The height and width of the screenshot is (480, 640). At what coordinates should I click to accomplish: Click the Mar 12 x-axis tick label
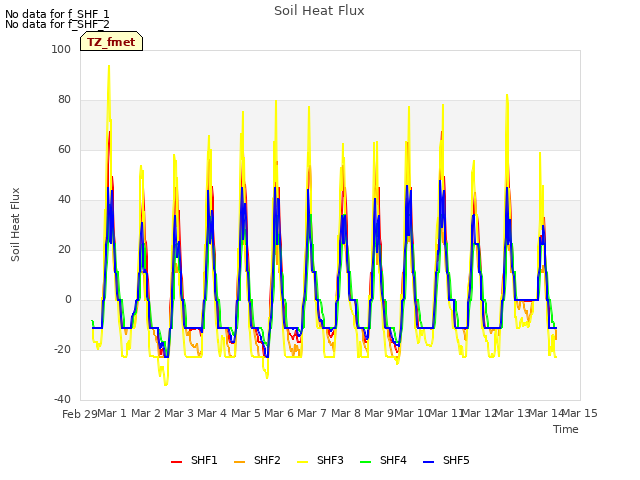coord(479,413)
